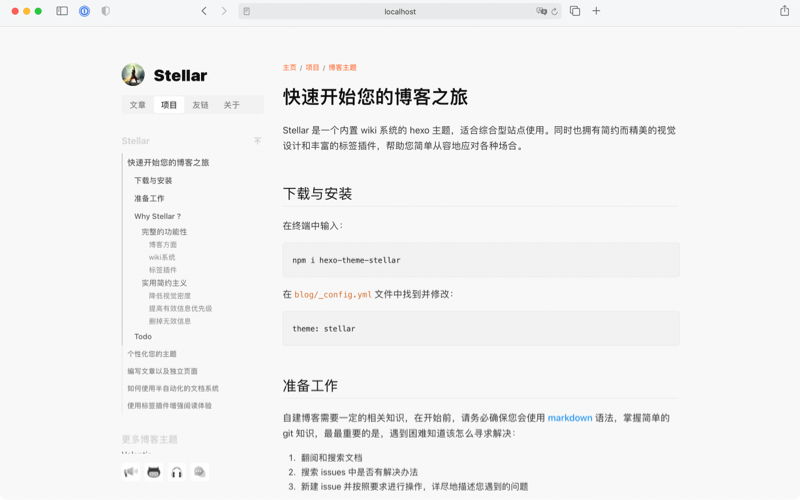Click list item 翻阅和搜索文档
This screenshot has height=500, width=800.
[332, 458]
